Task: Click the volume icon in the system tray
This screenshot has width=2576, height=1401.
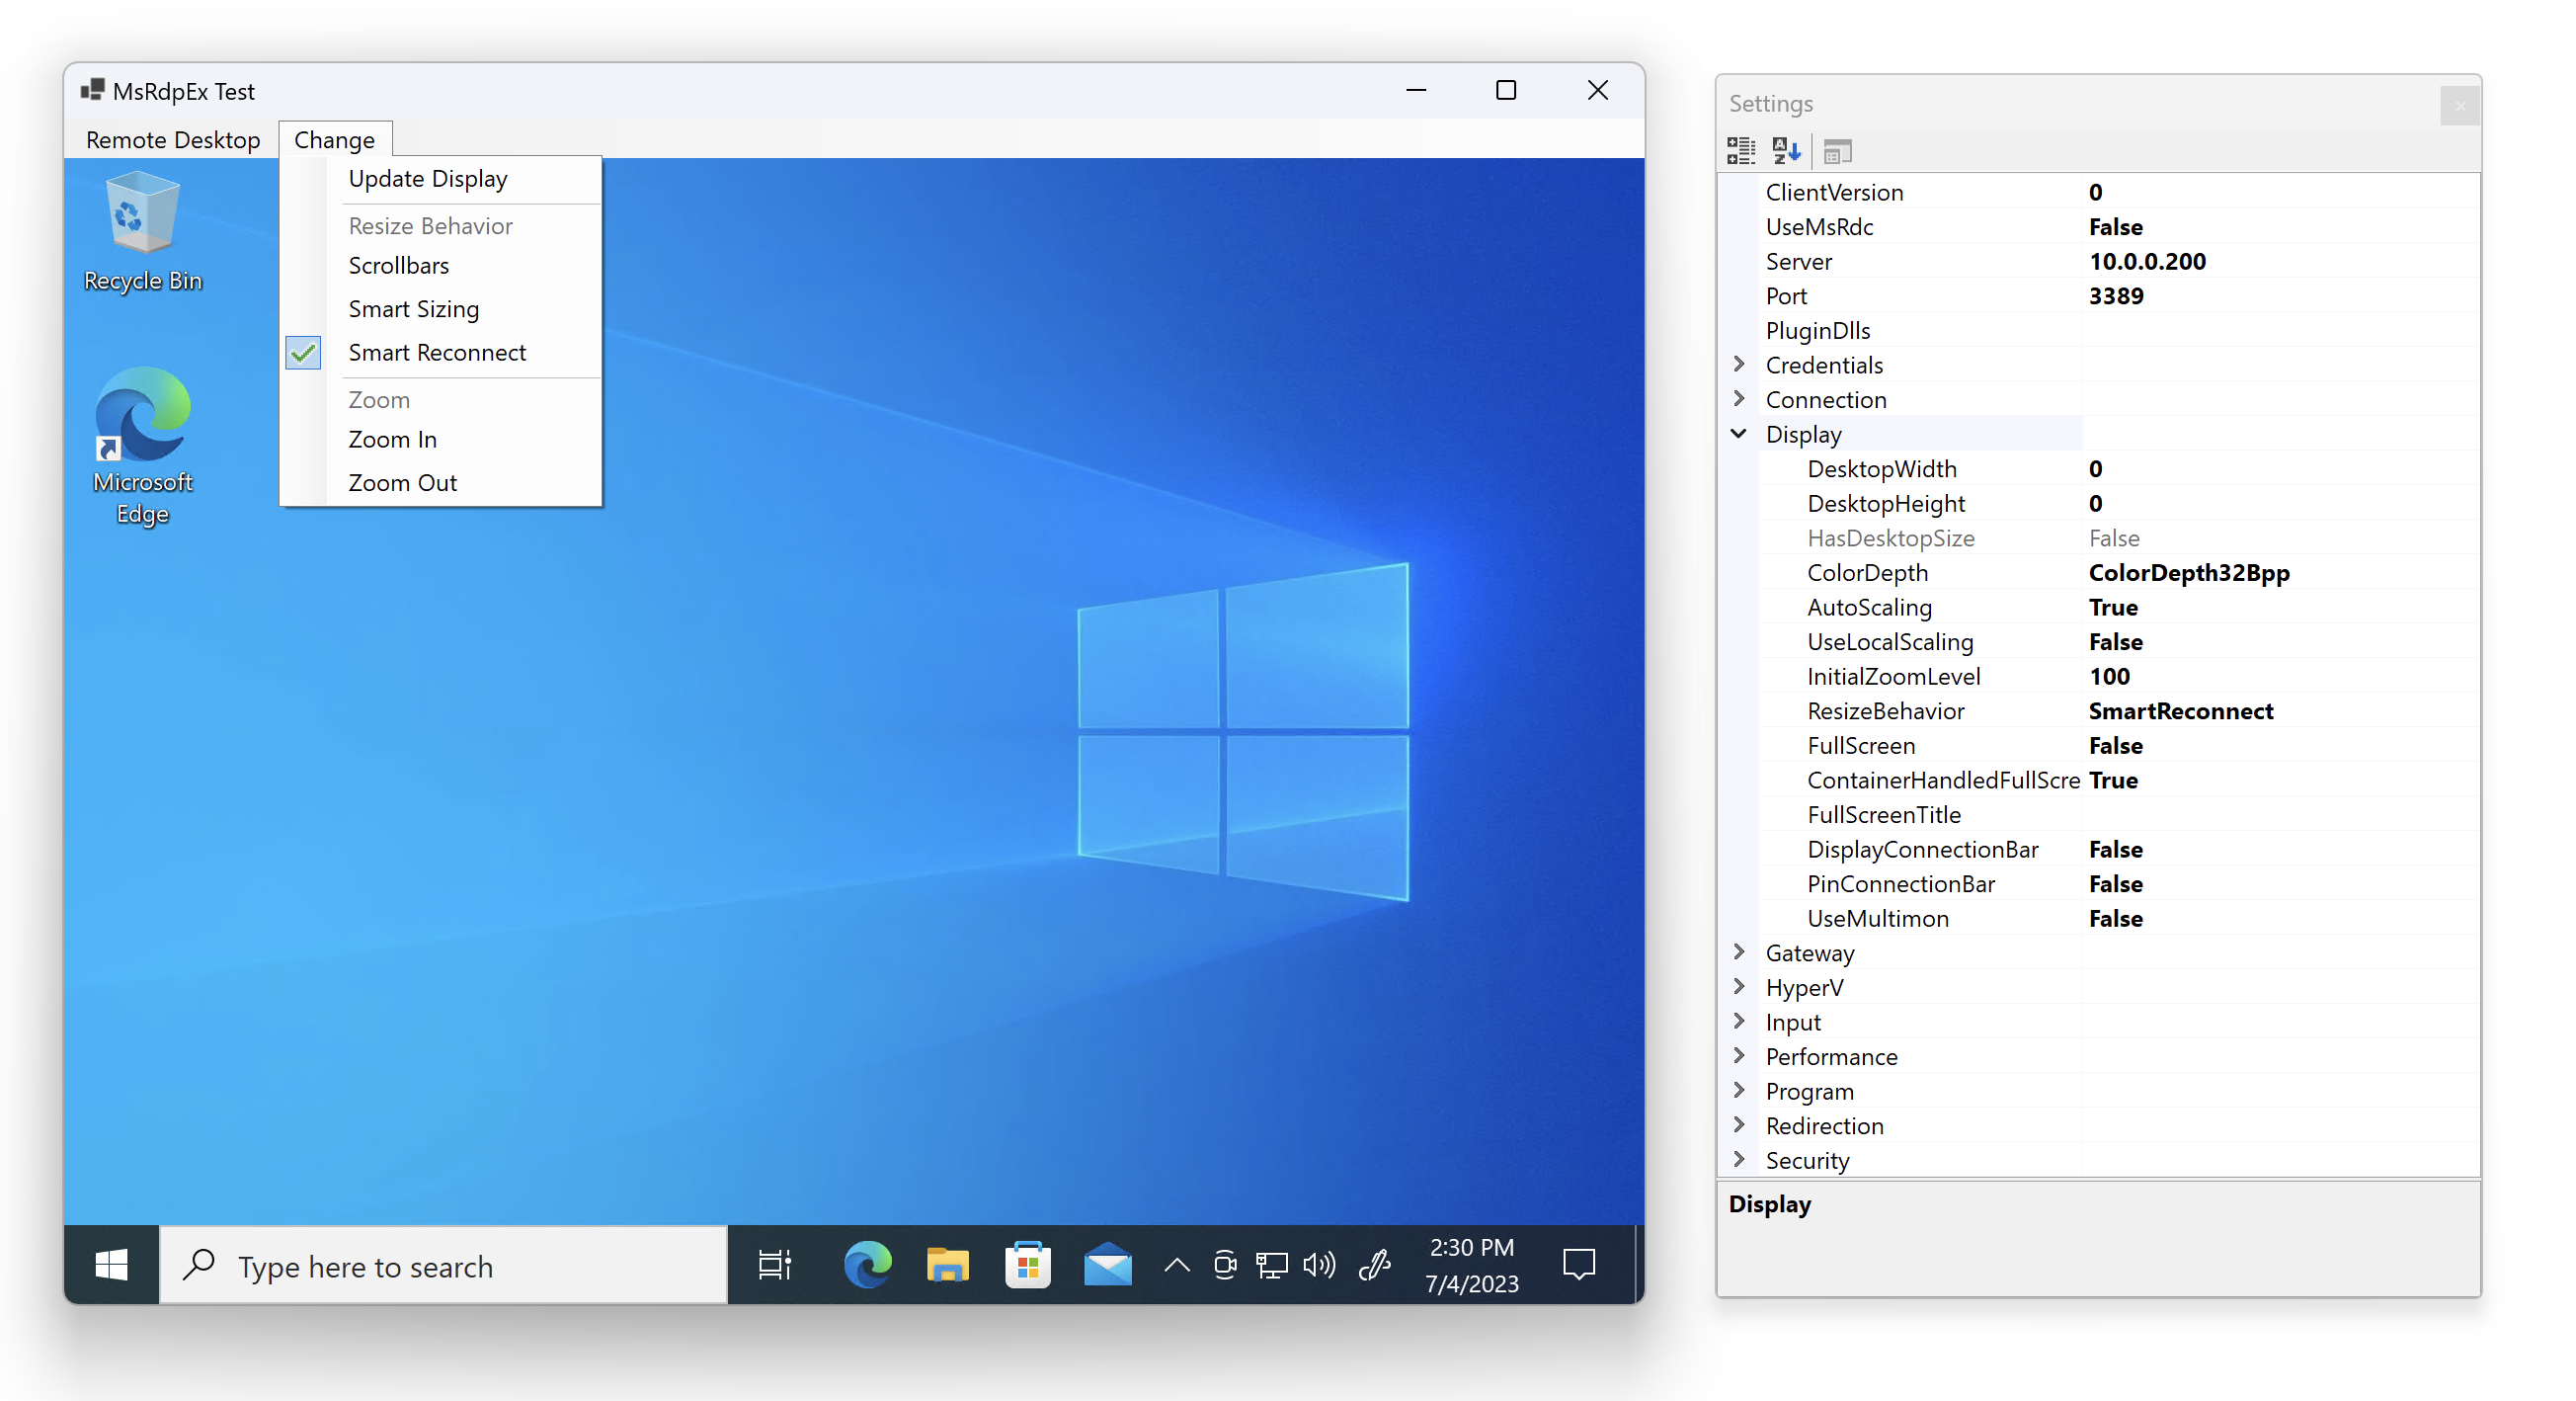Action: pyautogui.click(x=1319, y=1265)
